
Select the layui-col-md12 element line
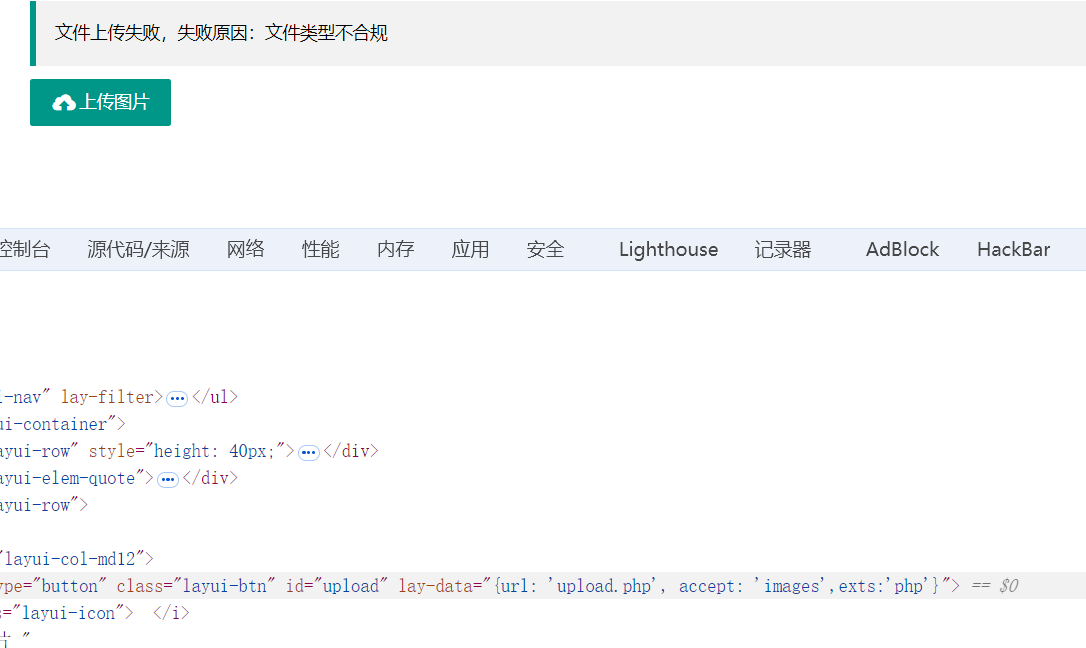tap(78, 559)
